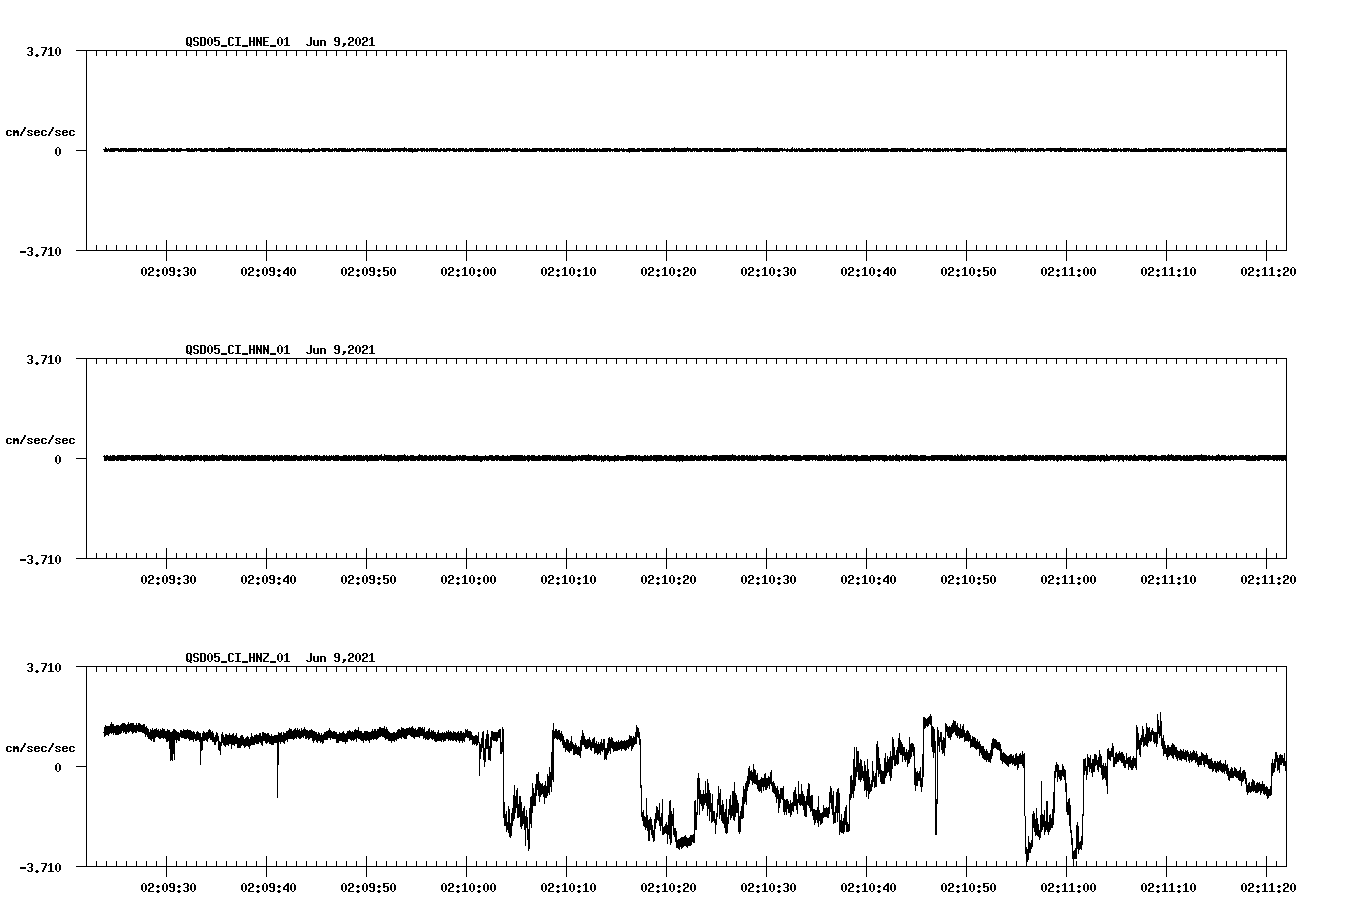Screen dimensions: 1358x924
Task: Select the 3.710 label on the HNZ plot
Action: (x=43, y=667)
